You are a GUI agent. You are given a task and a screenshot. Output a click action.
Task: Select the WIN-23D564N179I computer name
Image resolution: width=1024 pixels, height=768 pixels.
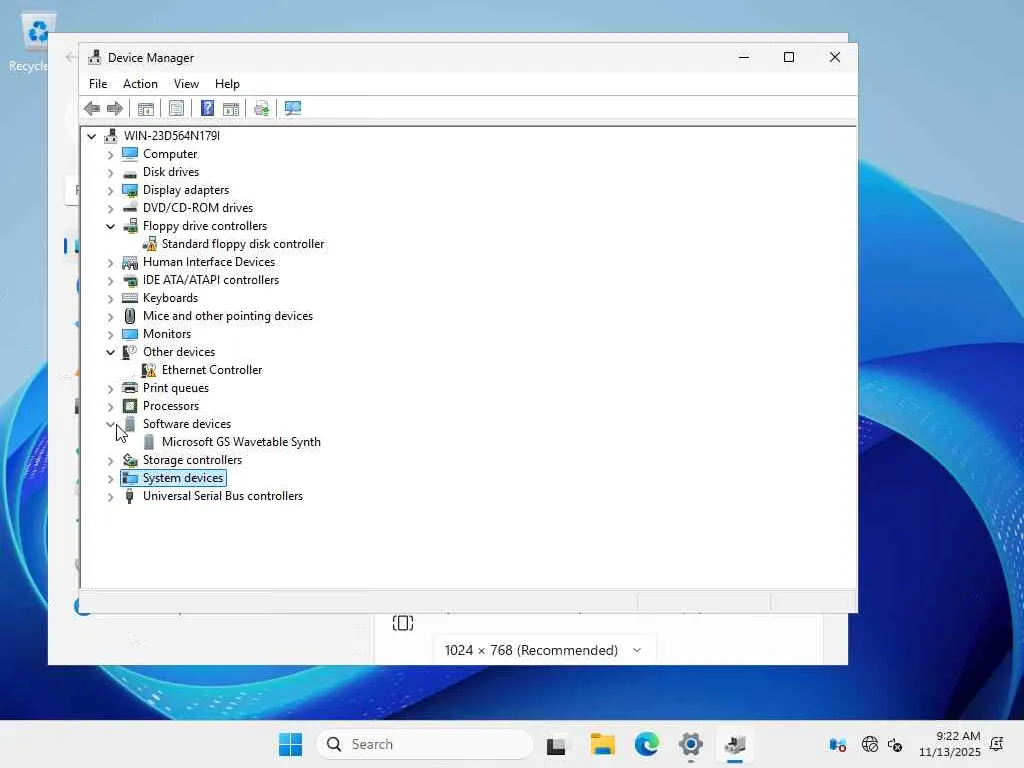[172, 136]
